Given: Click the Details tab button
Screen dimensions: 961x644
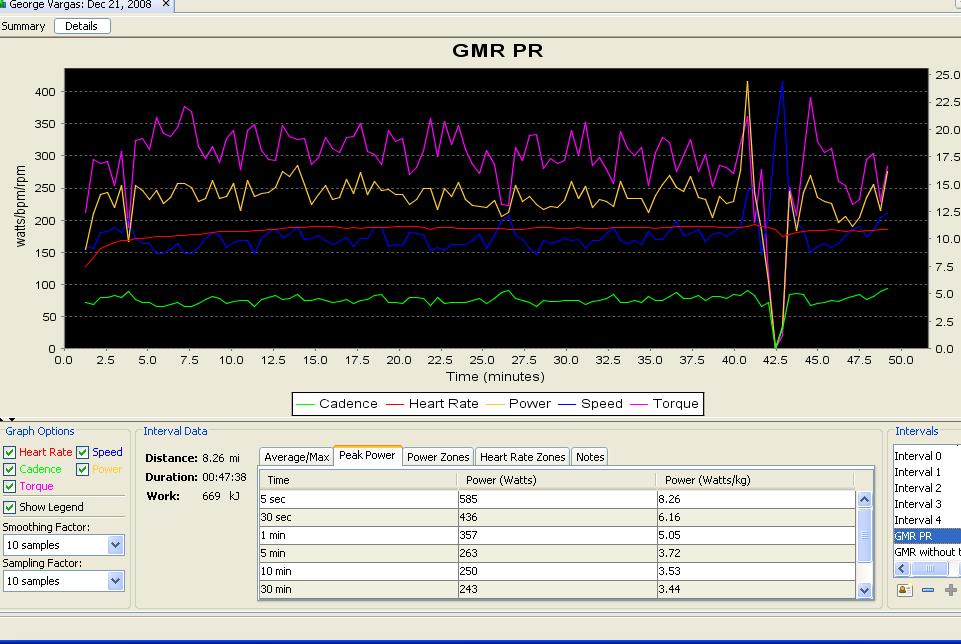Looking at the screenshot, I should click(x=82, y=26).
